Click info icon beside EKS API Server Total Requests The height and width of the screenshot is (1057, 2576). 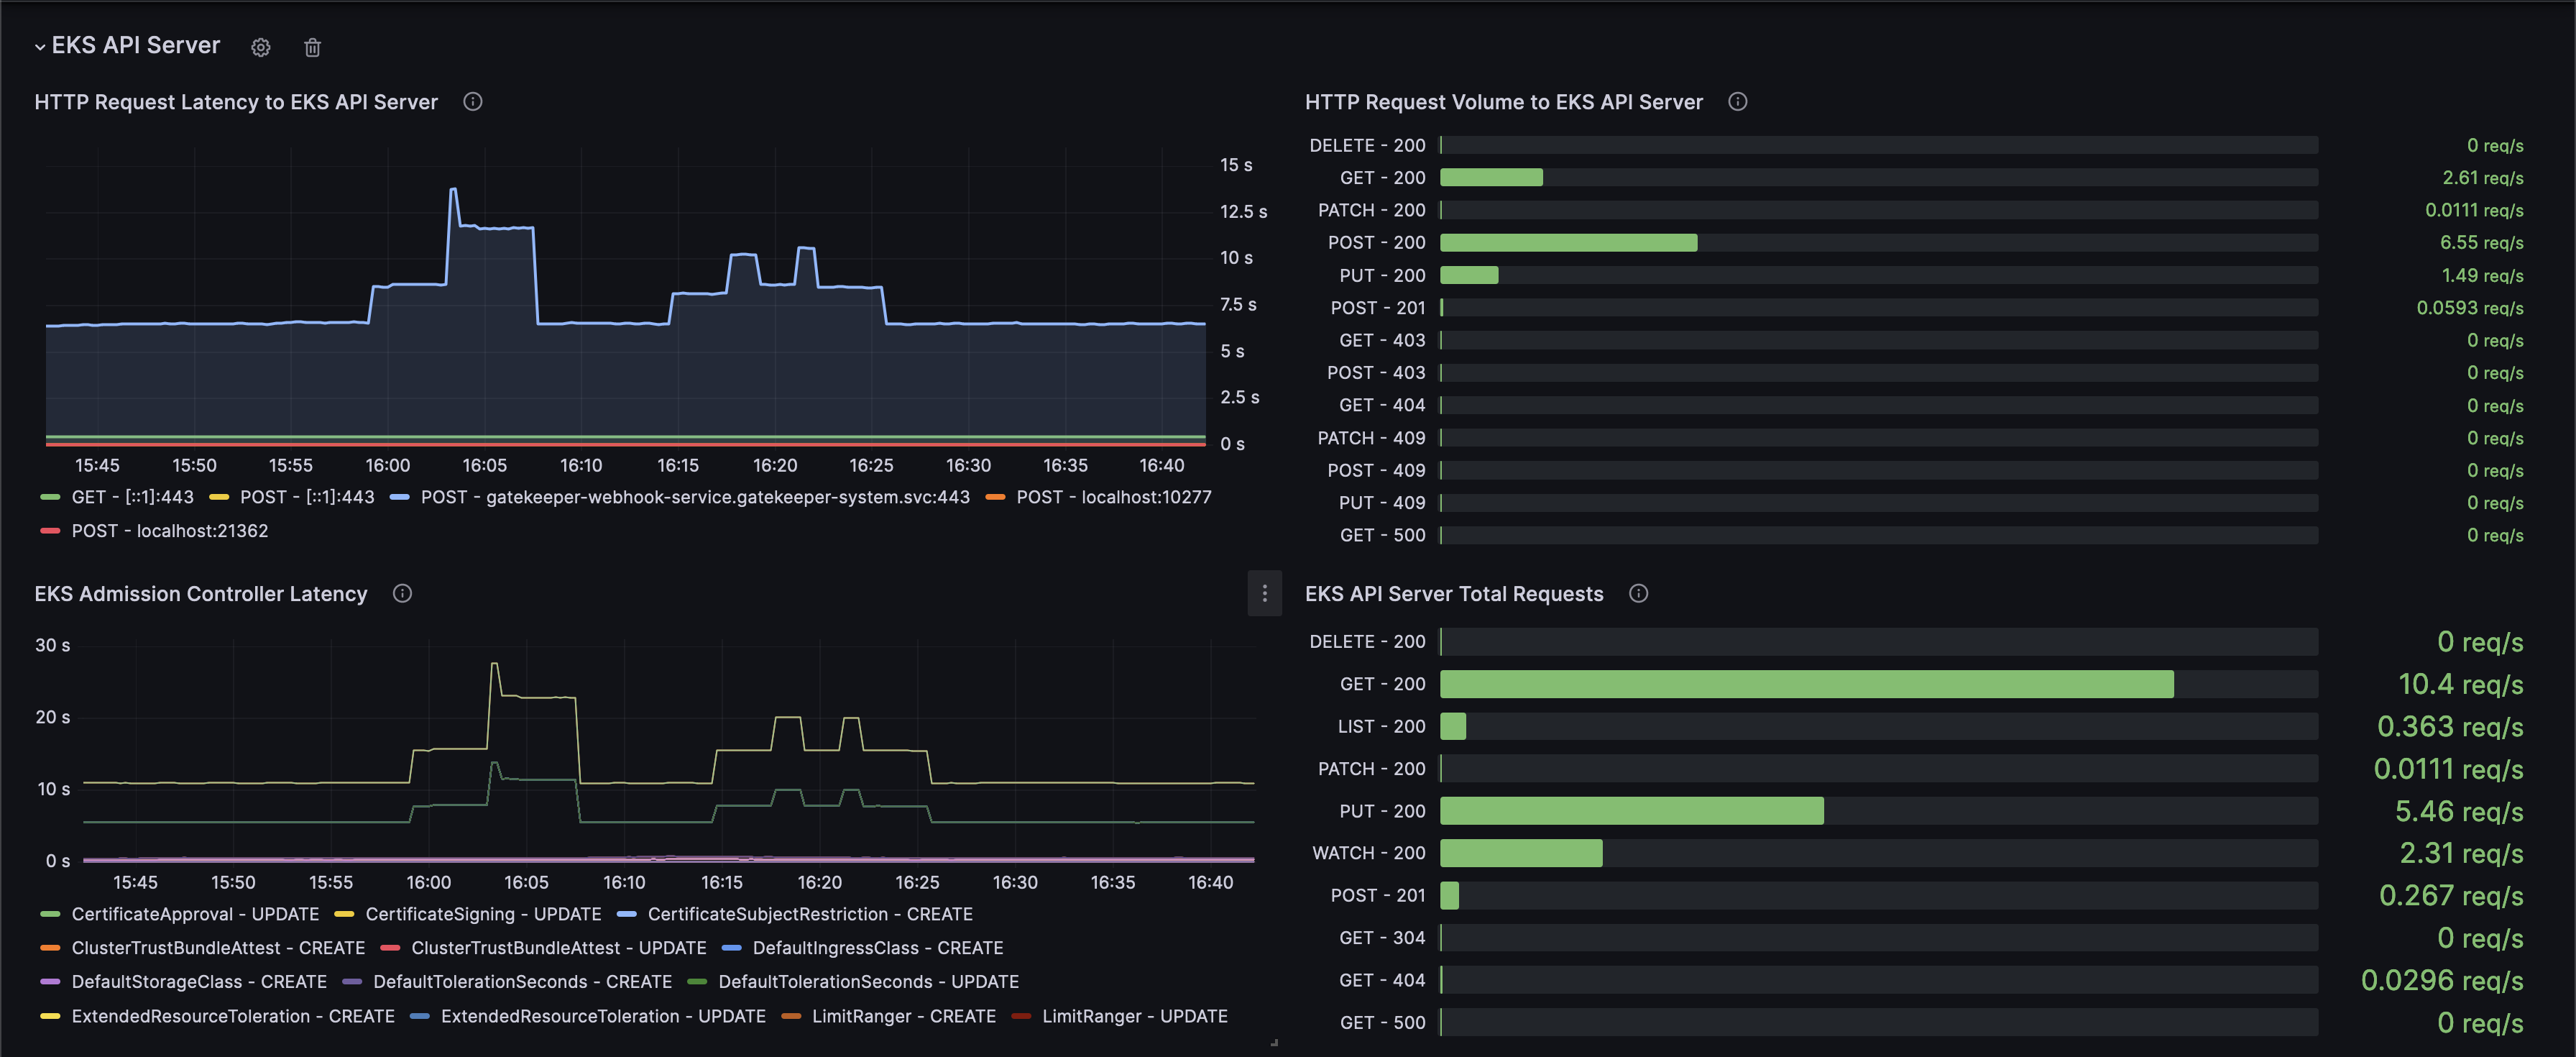click(1638, 594)
